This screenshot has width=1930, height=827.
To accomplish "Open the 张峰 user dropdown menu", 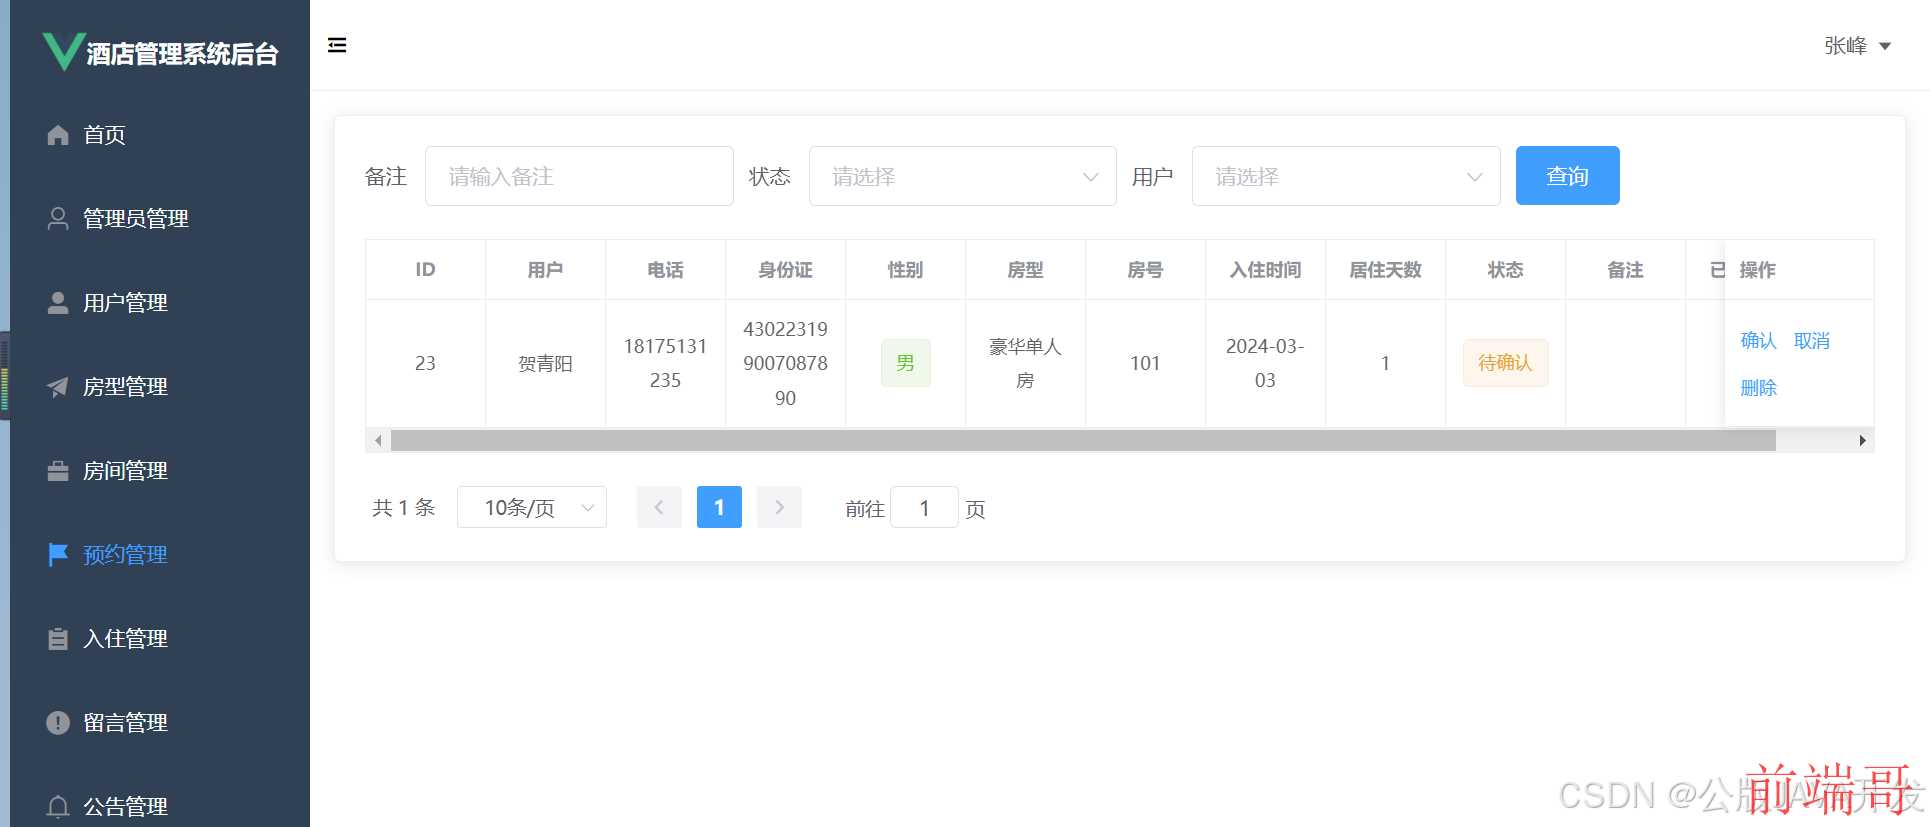I will pos(1857,46).
